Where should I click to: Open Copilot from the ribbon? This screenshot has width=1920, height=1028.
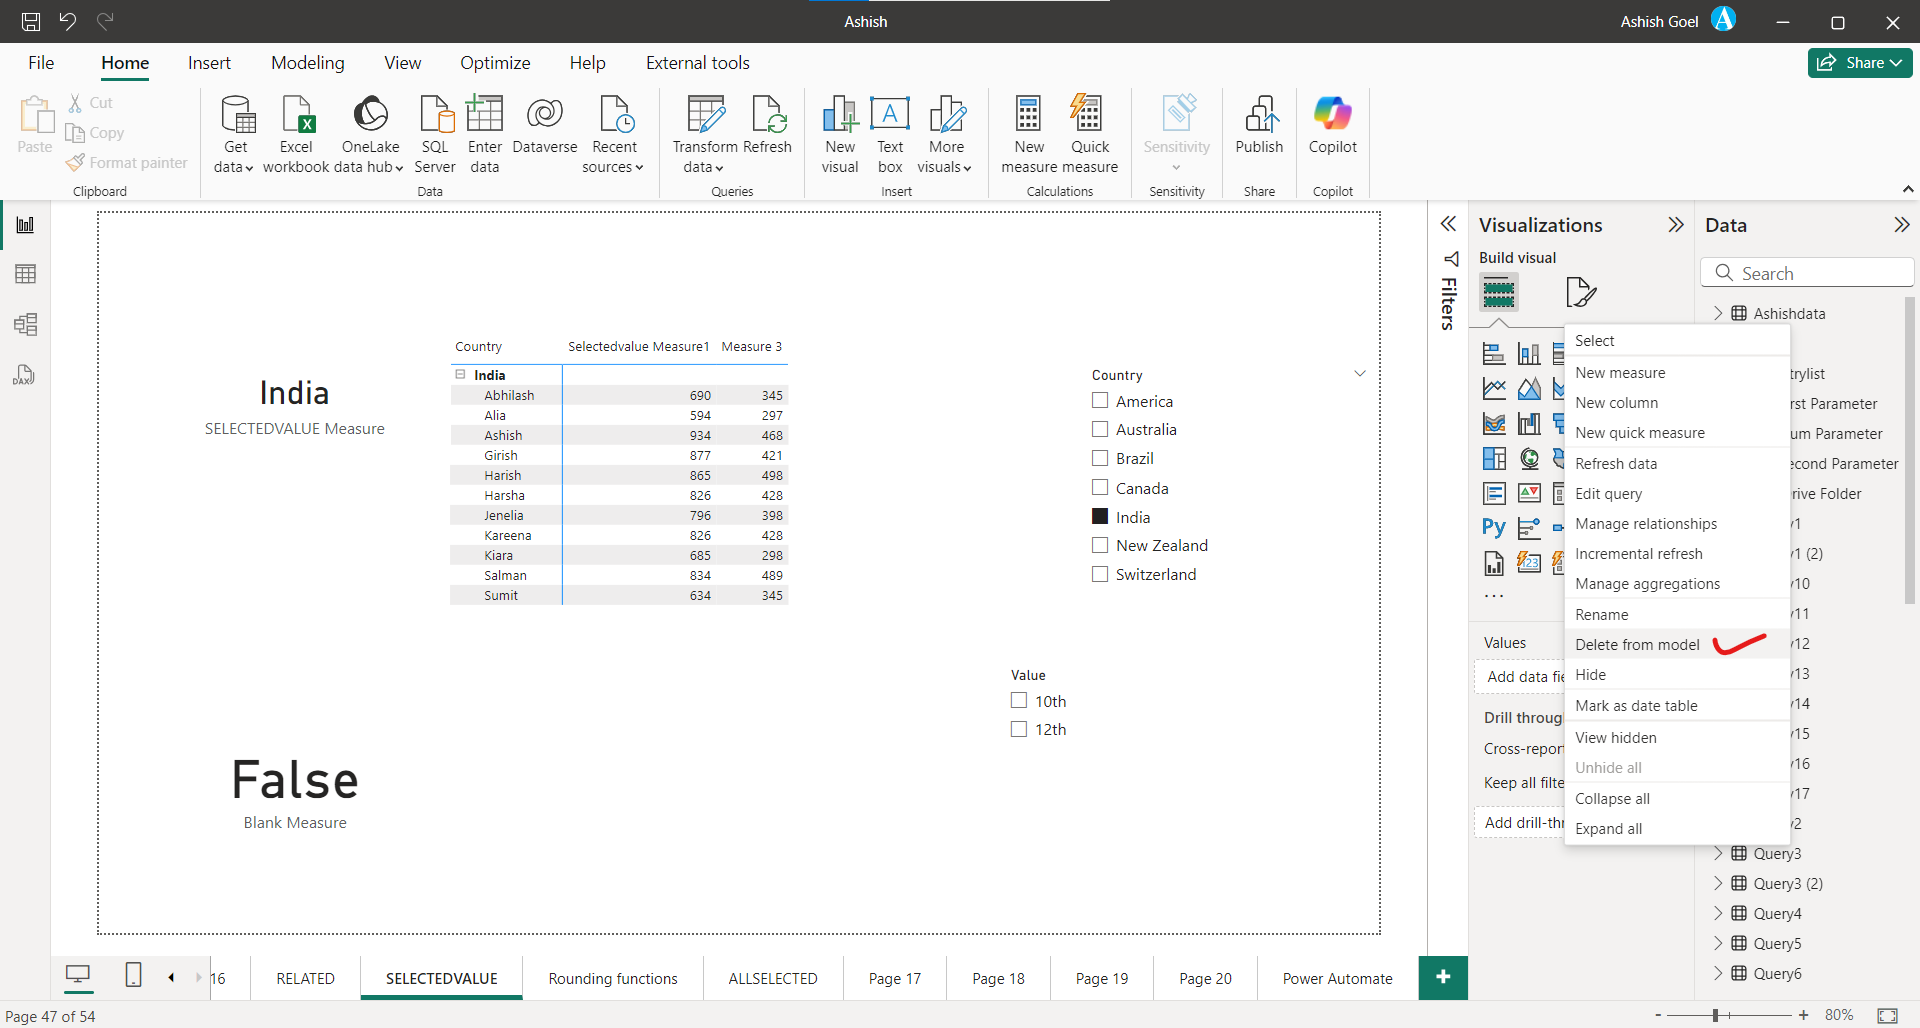[x=1332, y=128]
